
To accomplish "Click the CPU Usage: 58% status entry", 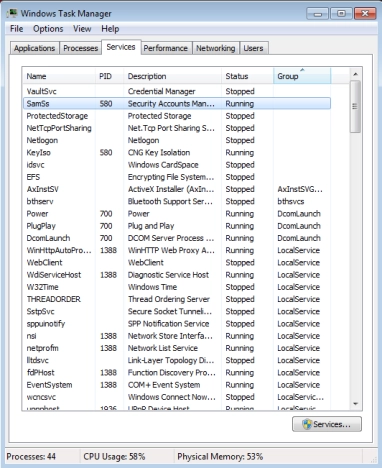I will point(114,456).
